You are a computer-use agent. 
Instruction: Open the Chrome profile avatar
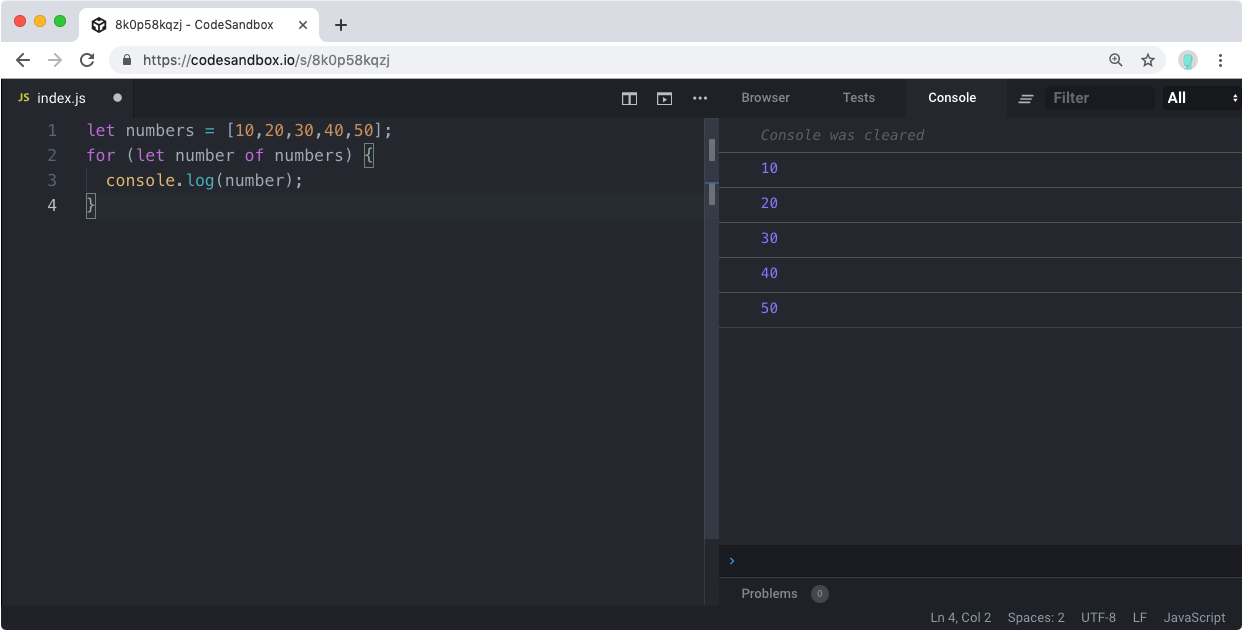point(1188,60)
